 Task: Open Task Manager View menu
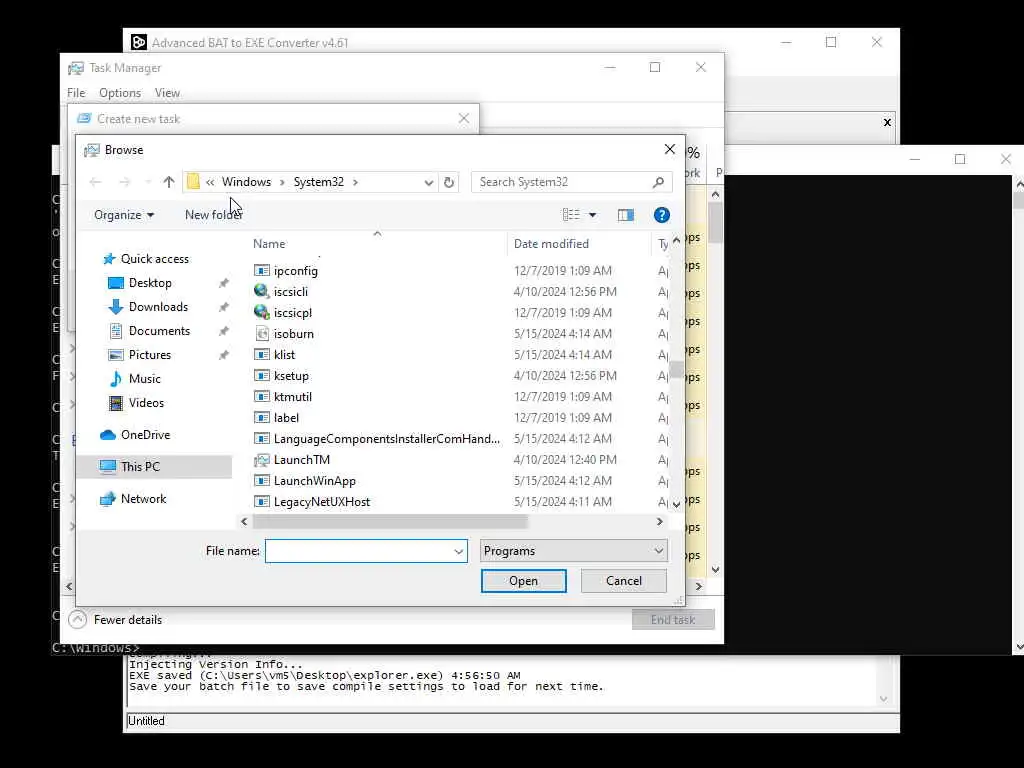pyautogui.click(x=167, y=93)
